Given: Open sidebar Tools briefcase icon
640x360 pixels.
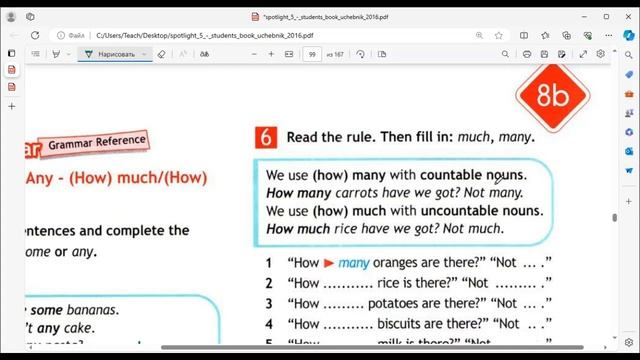Looking at the screenshot, I should tap(629, 94).
